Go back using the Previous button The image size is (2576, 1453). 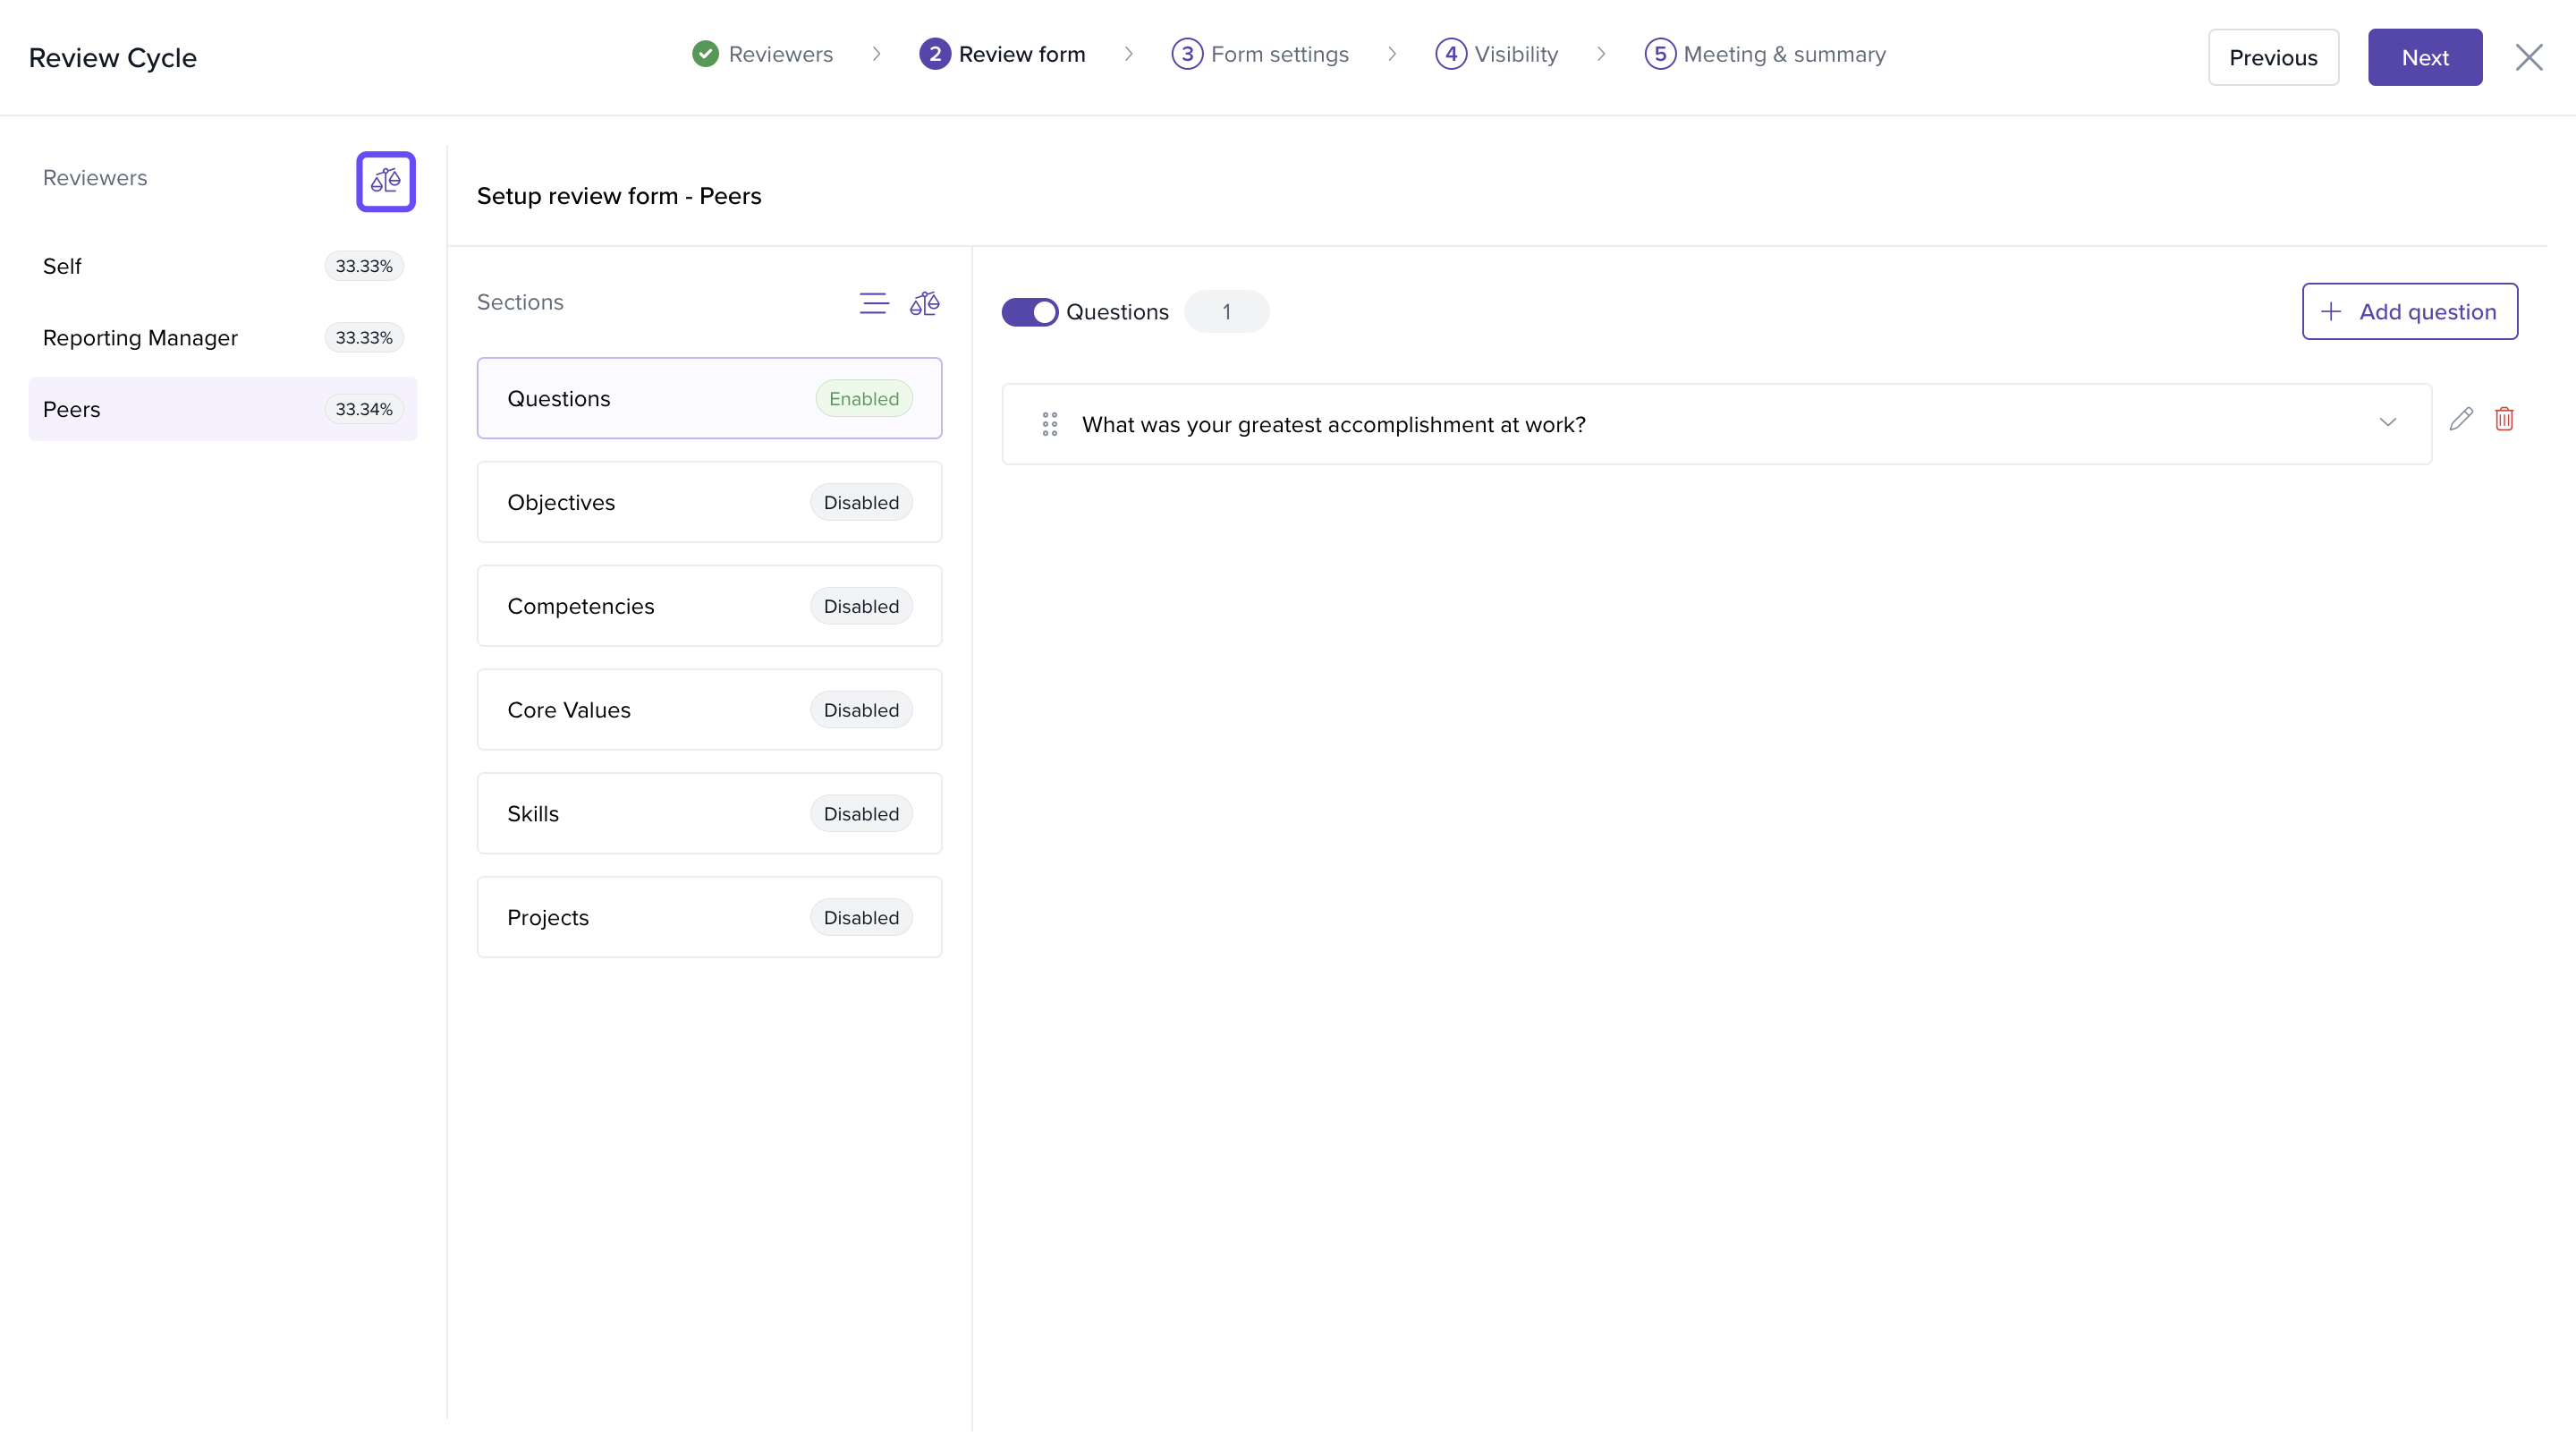[2272, 57]
